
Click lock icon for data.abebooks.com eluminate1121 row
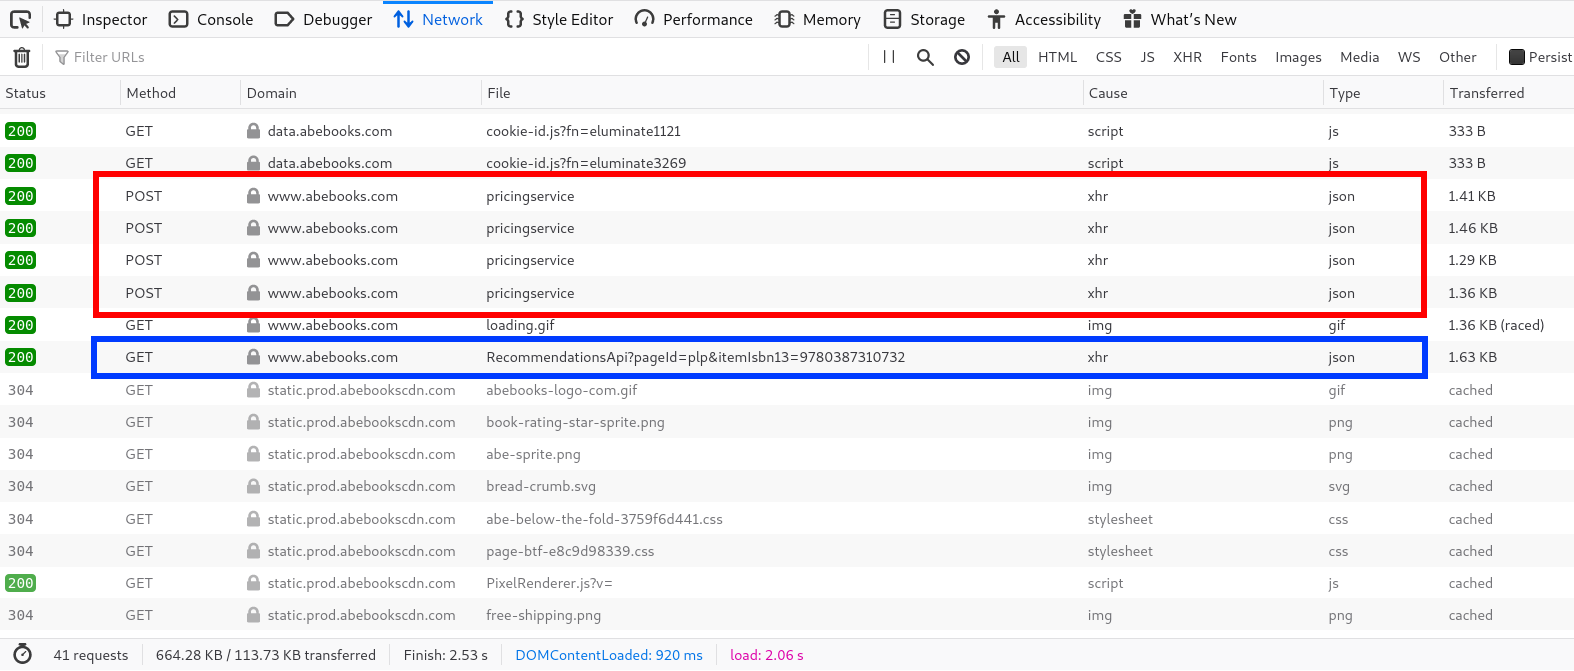(x=254, y=131)
